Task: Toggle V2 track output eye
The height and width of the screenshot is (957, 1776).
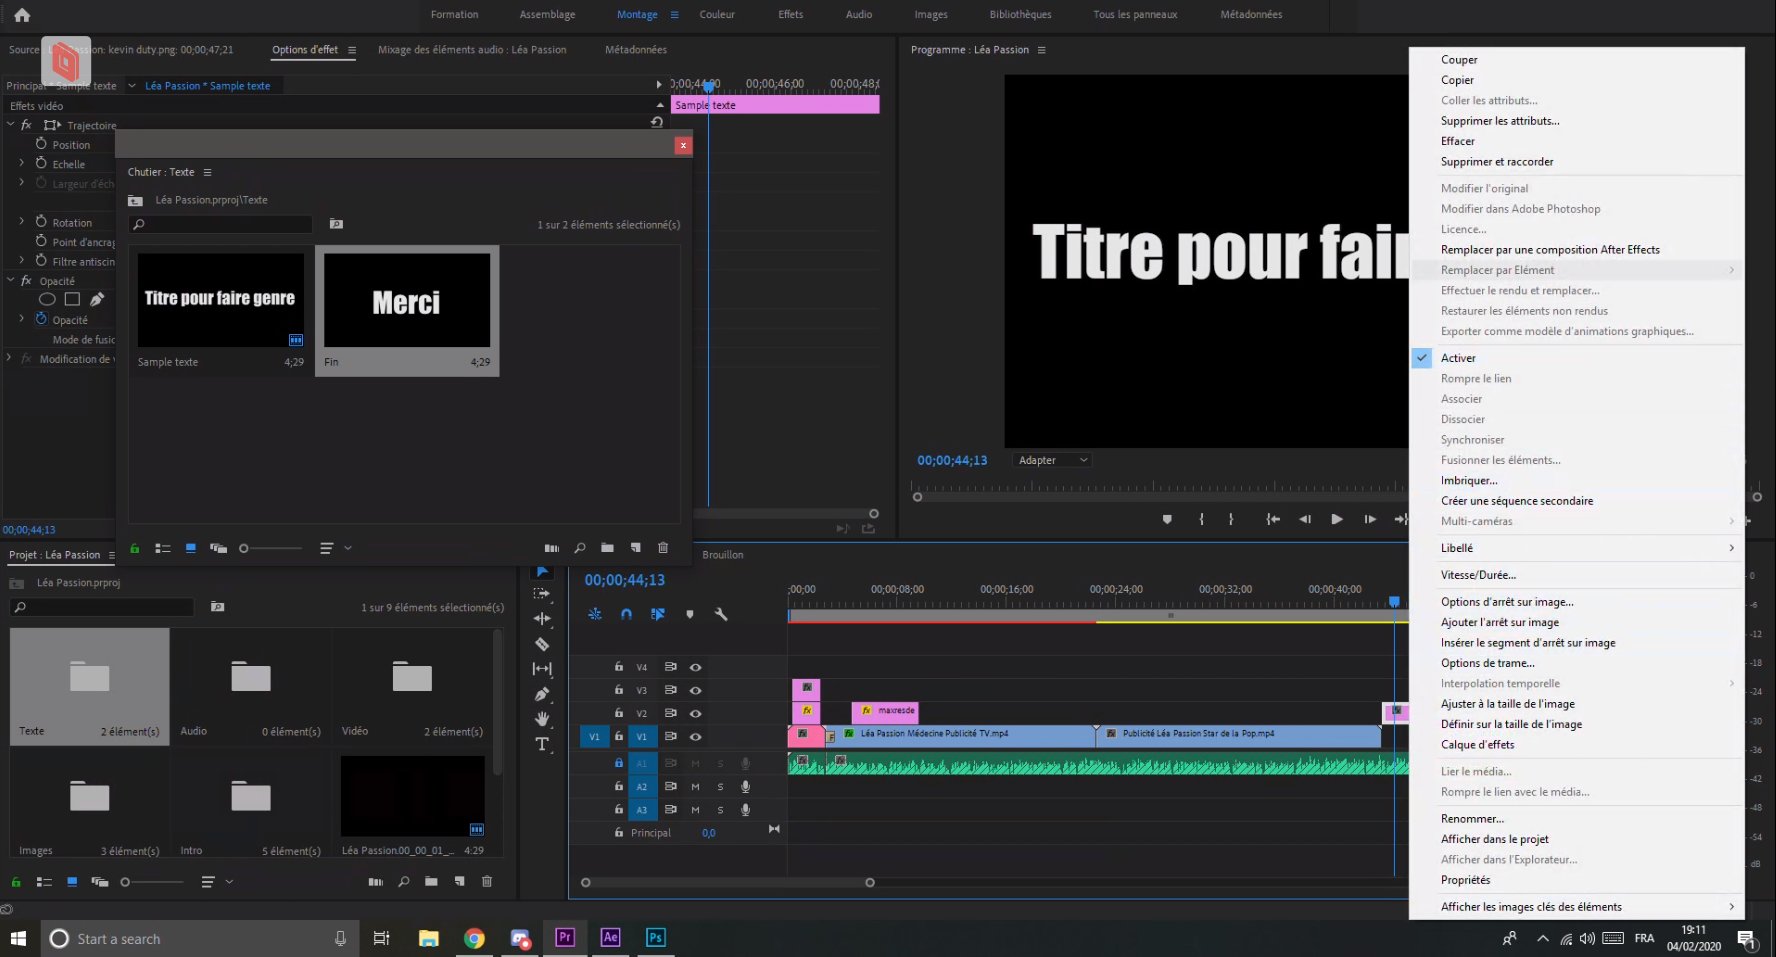Action: coord(695,713)
